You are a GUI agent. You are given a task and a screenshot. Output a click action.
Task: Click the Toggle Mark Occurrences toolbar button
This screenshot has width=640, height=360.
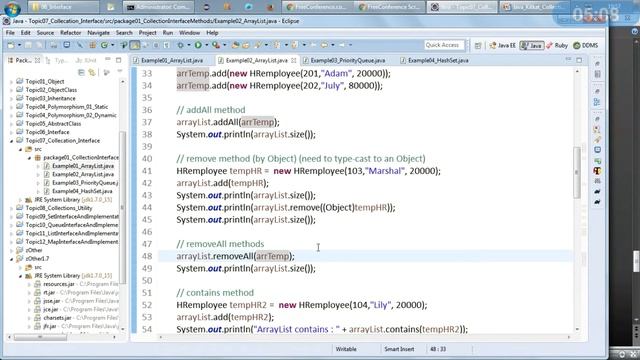[x=135, y=45]
